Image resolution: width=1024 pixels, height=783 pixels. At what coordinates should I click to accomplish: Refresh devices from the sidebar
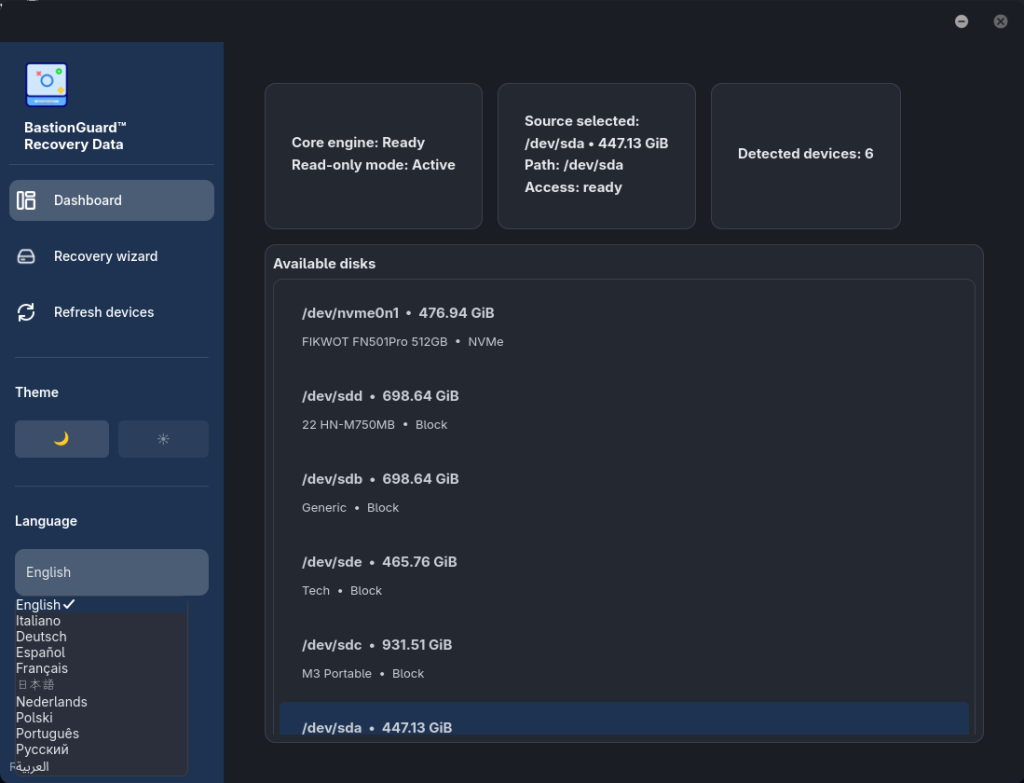coord(112,312)
